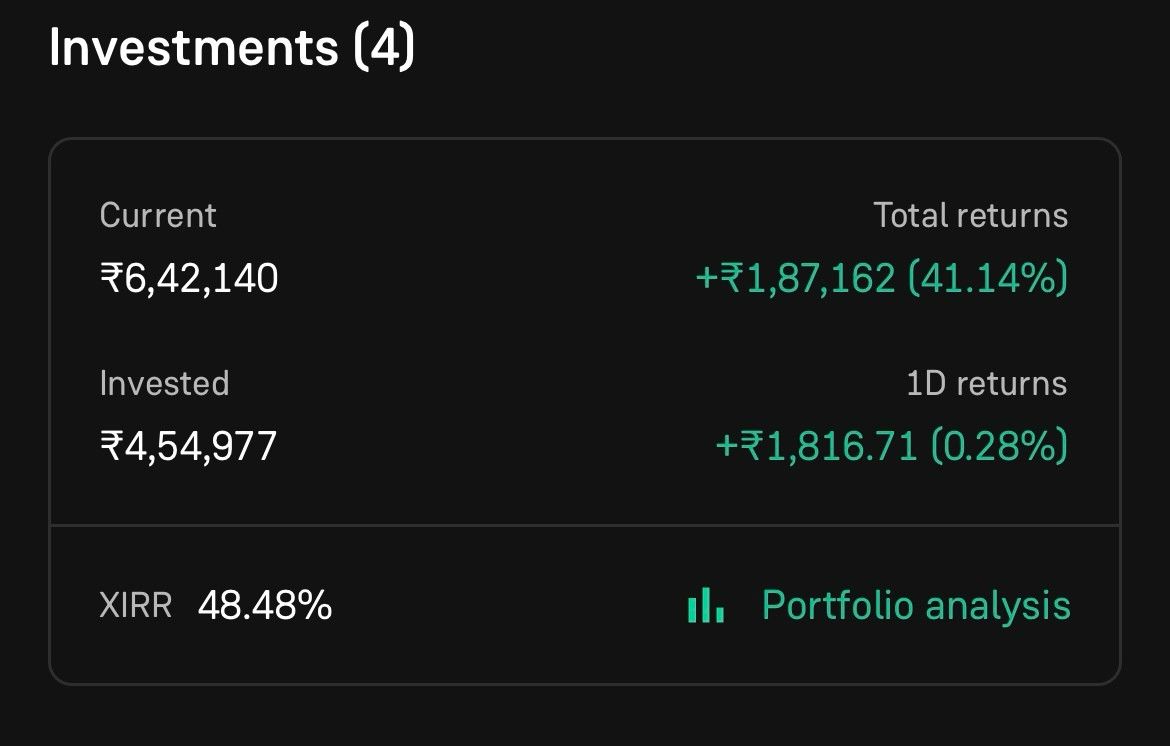Click the bar chart icon beside Portfolio analysis
Screen dimensions: 1170x746
pos(706,605)
